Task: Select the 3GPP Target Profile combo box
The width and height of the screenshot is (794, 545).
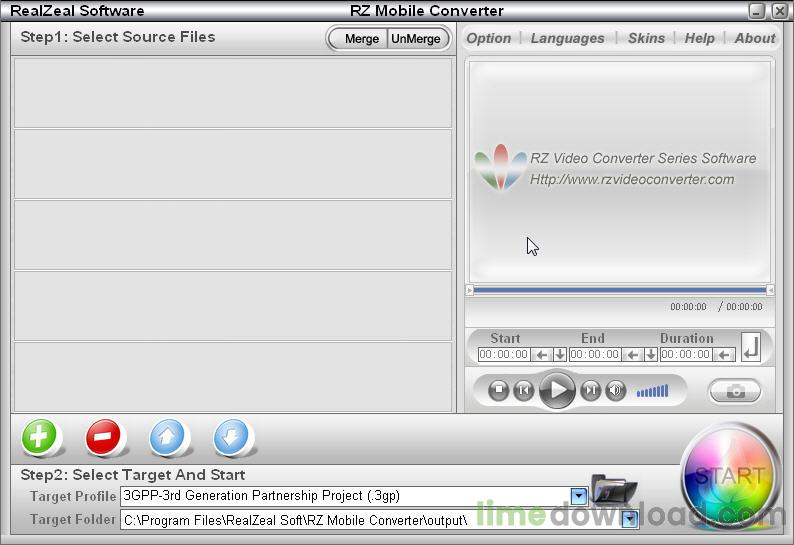Action: [354, 496]
